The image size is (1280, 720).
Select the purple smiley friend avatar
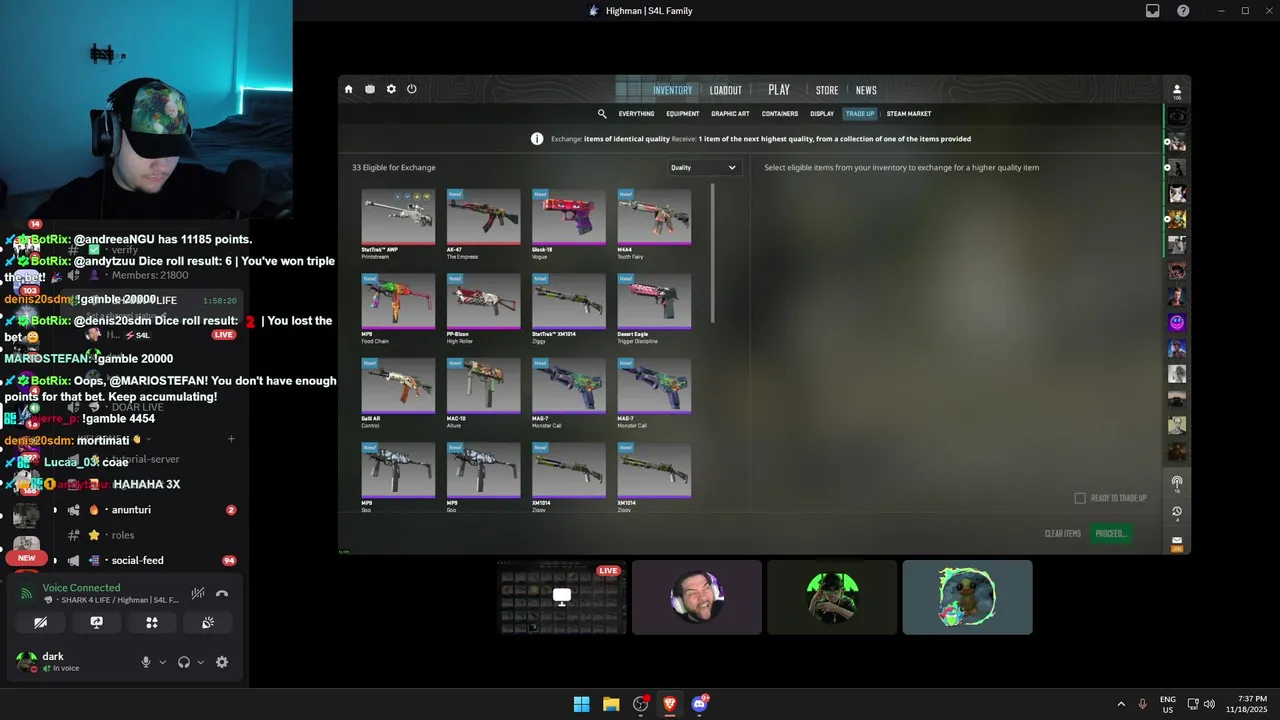[1177, 322]
